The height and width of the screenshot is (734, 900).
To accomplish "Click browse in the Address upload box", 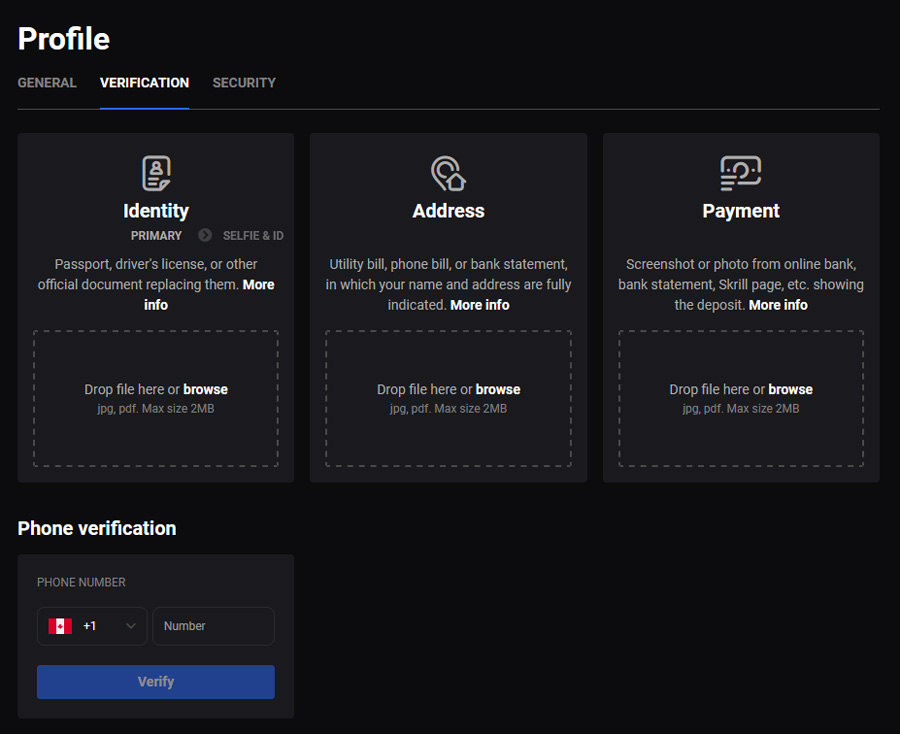I will pos(498,390).
